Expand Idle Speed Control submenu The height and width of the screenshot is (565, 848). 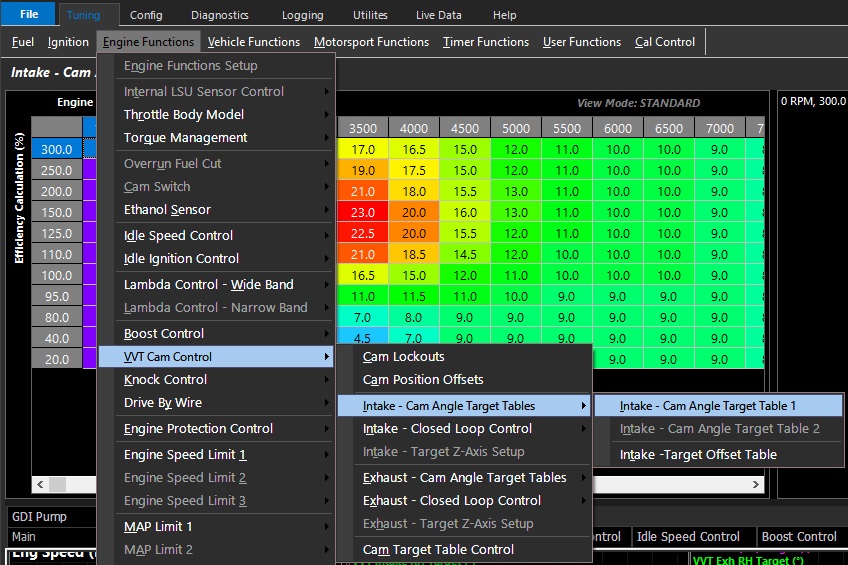pyautogui.click(x=215, y=235)
